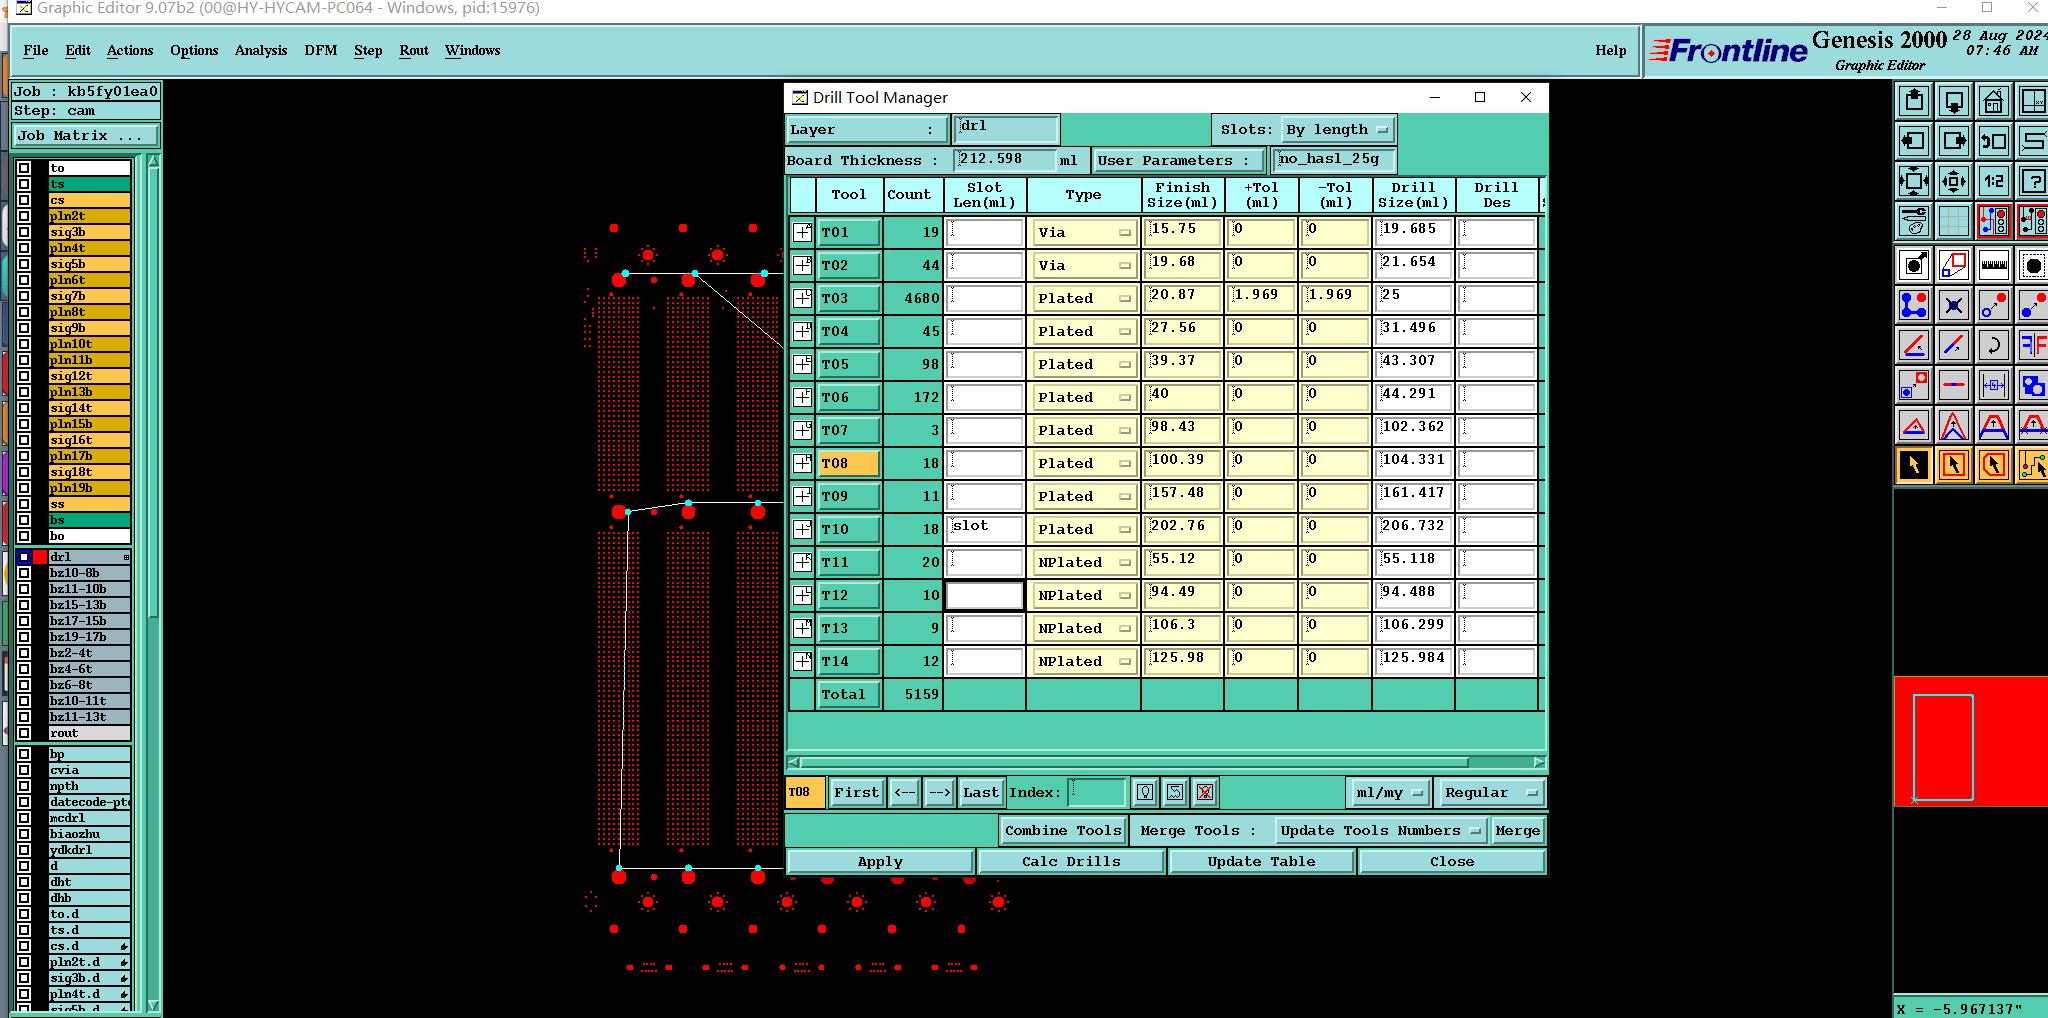Screen dimensions: 2048x1018
Task: Open the Help menu
Action: [x=1610, y=50]
